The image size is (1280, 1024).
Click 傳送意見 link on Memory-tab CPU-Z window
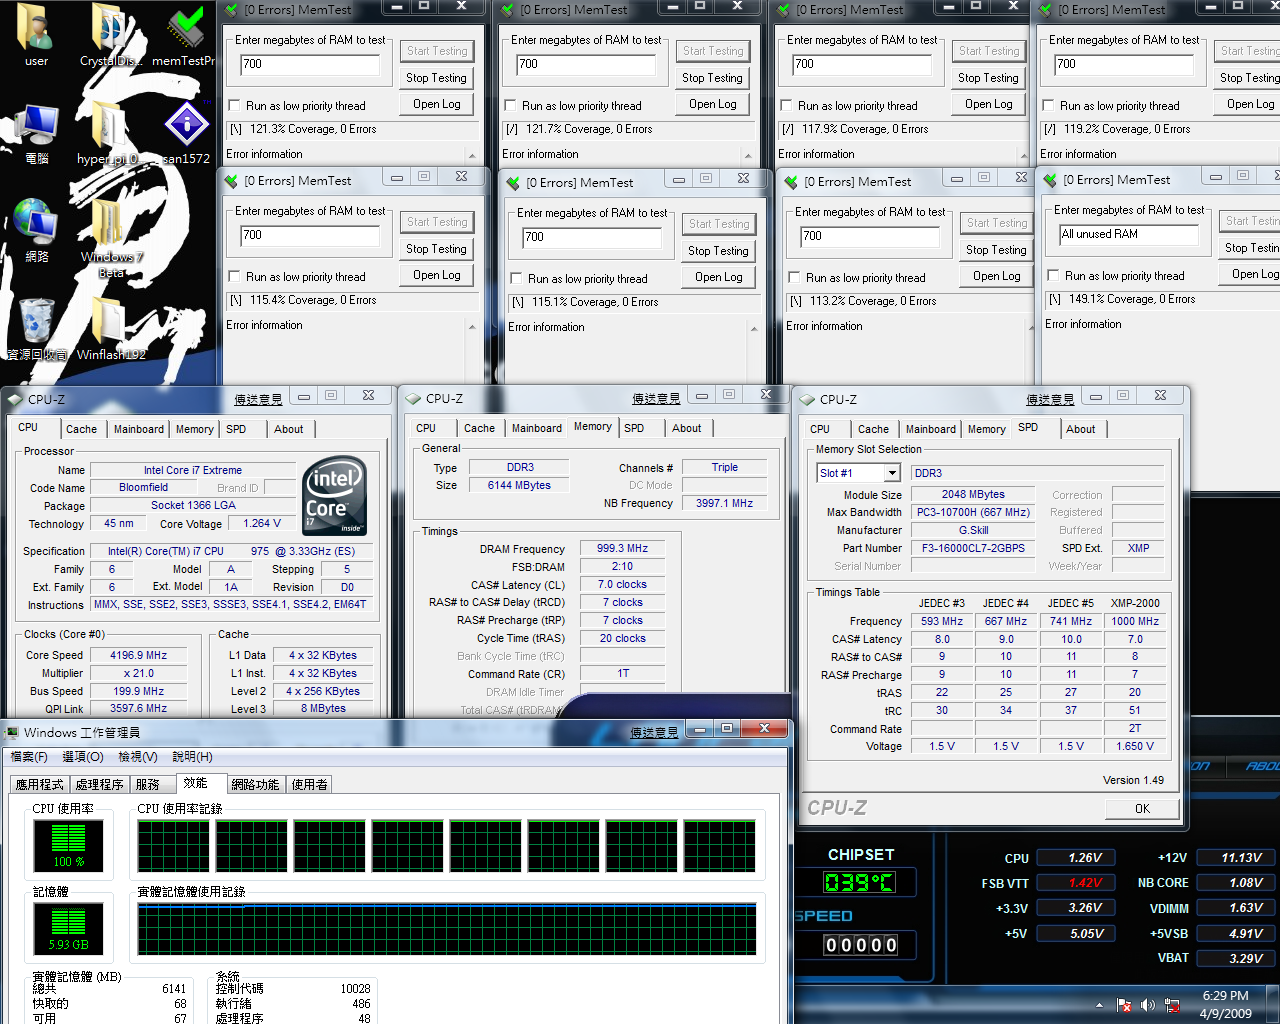click(656, 398)
